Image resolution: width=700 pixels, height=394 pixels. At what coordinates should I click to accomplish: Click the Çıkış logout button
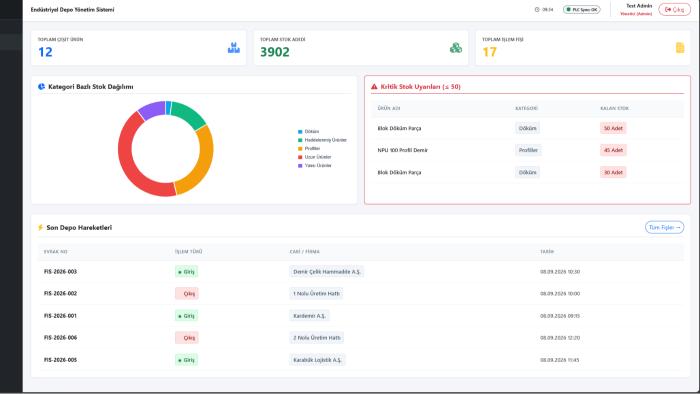[674, 9]
